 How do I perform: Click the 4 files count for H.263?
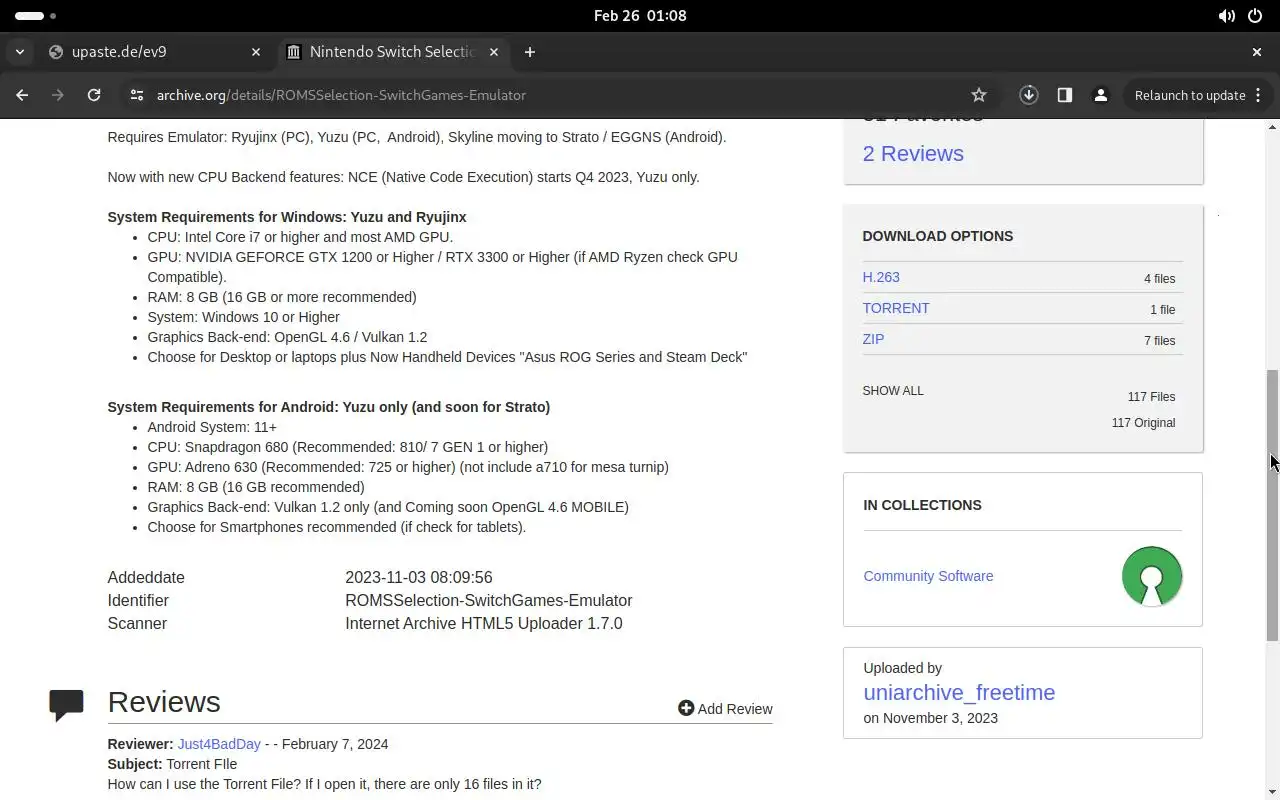pyautogui.click(x=1160, y=279)
